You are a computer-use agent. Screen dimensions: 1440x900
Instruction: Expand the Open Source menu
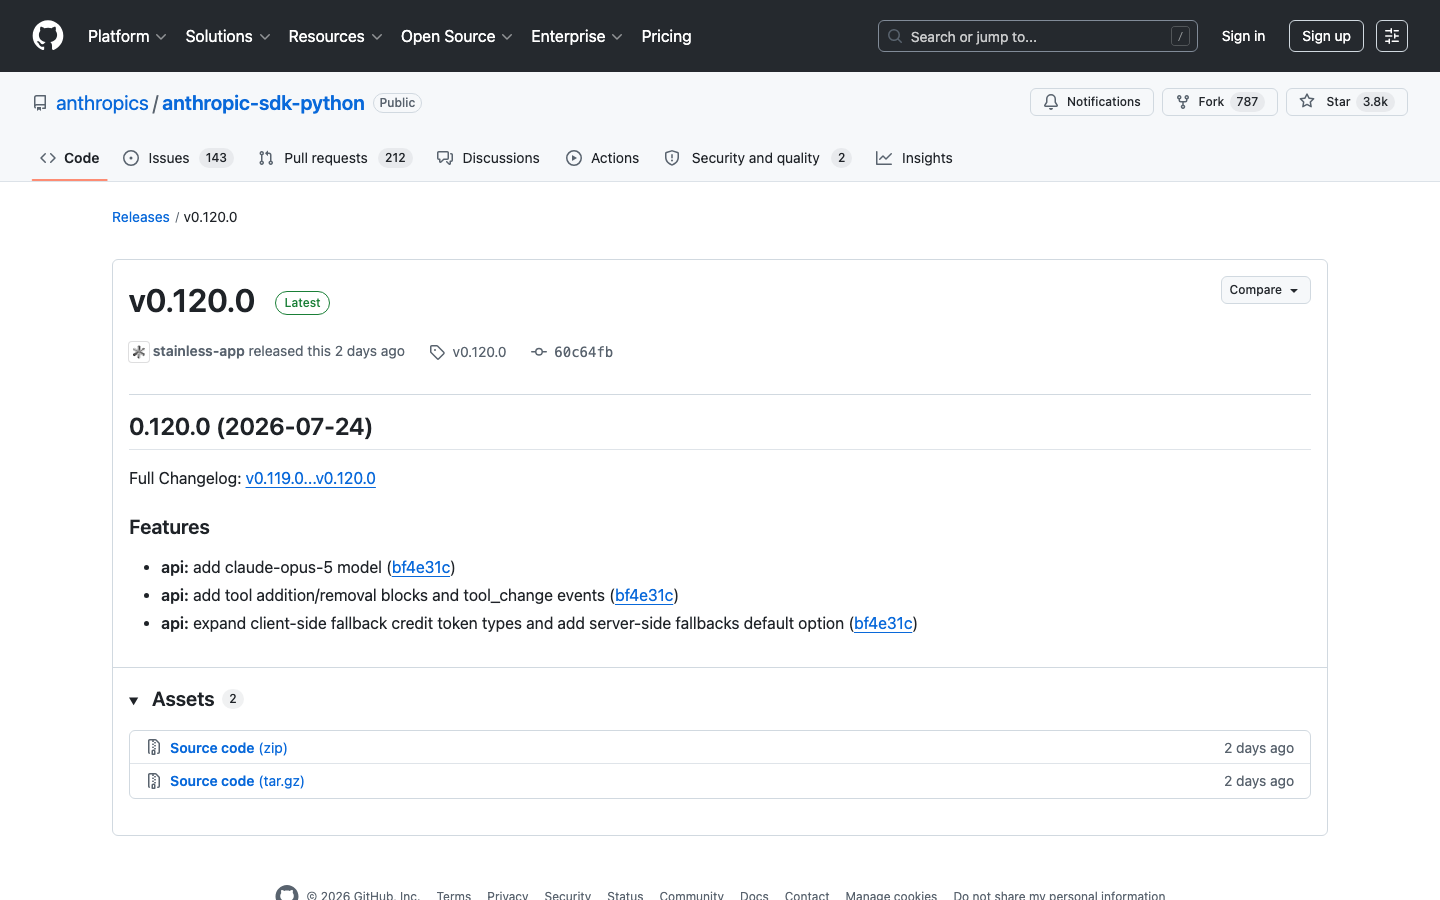[457, 36]
